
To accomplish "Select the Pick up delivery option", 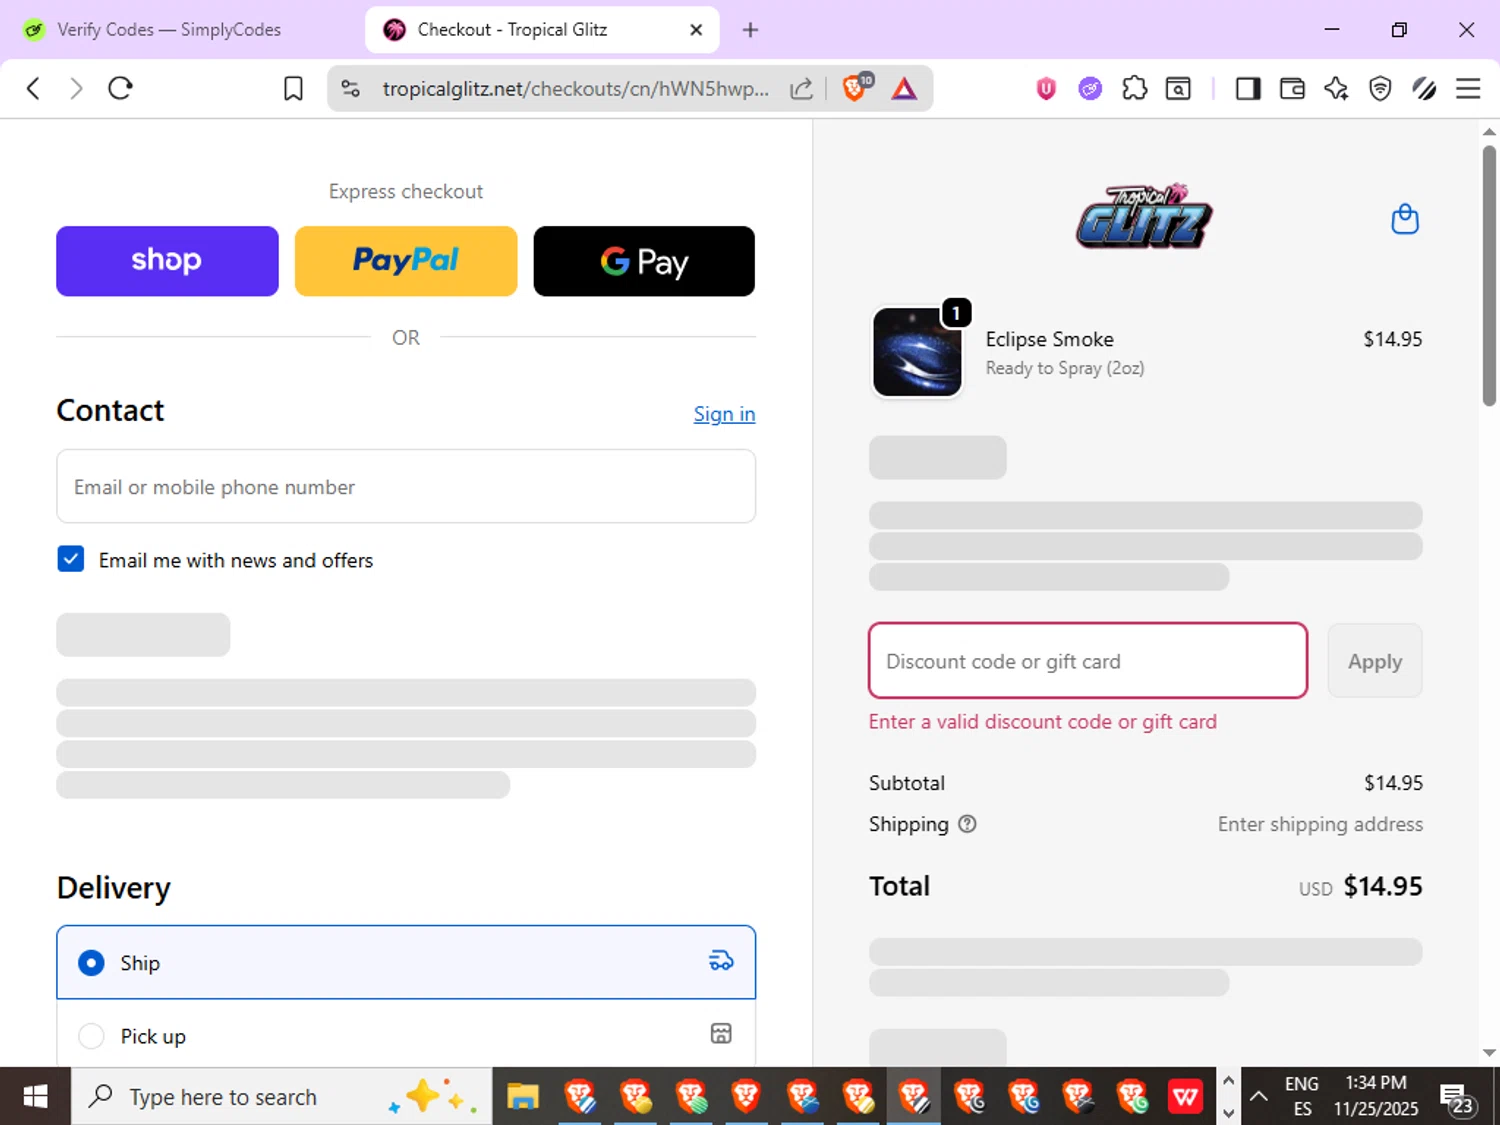I will 406,1035.
